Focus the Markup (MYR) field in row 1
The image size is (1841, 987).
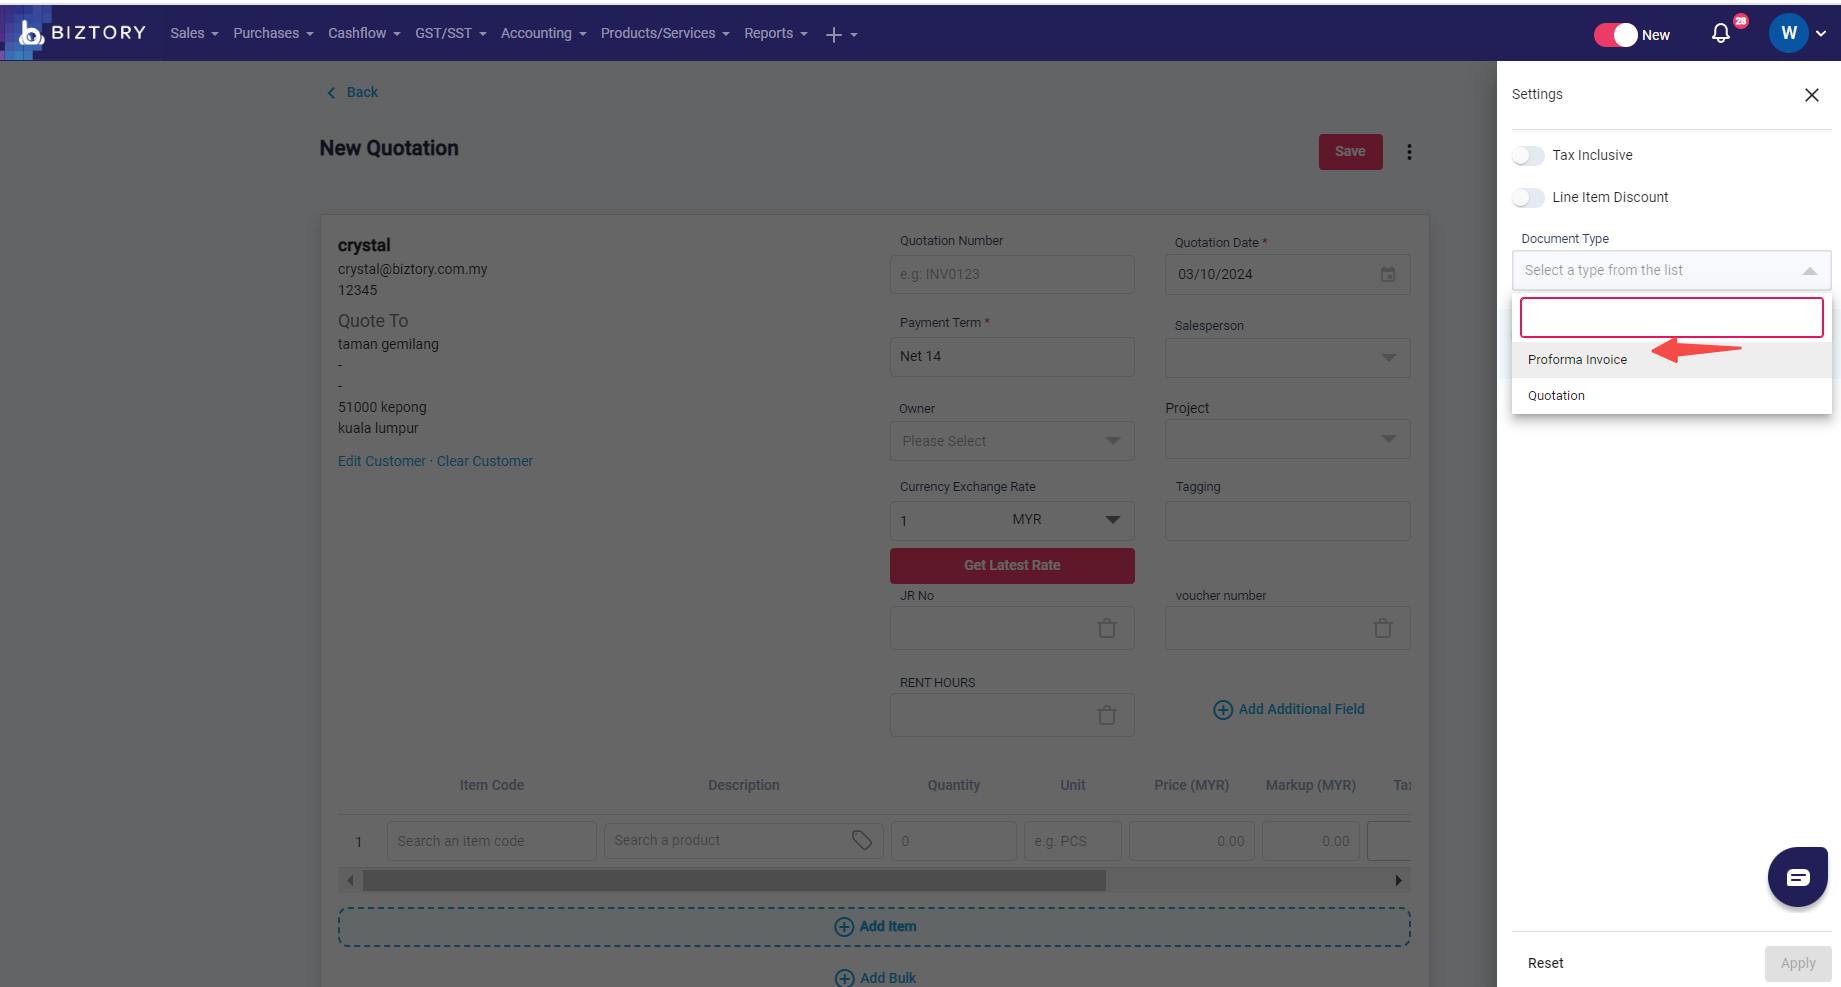1310,841
